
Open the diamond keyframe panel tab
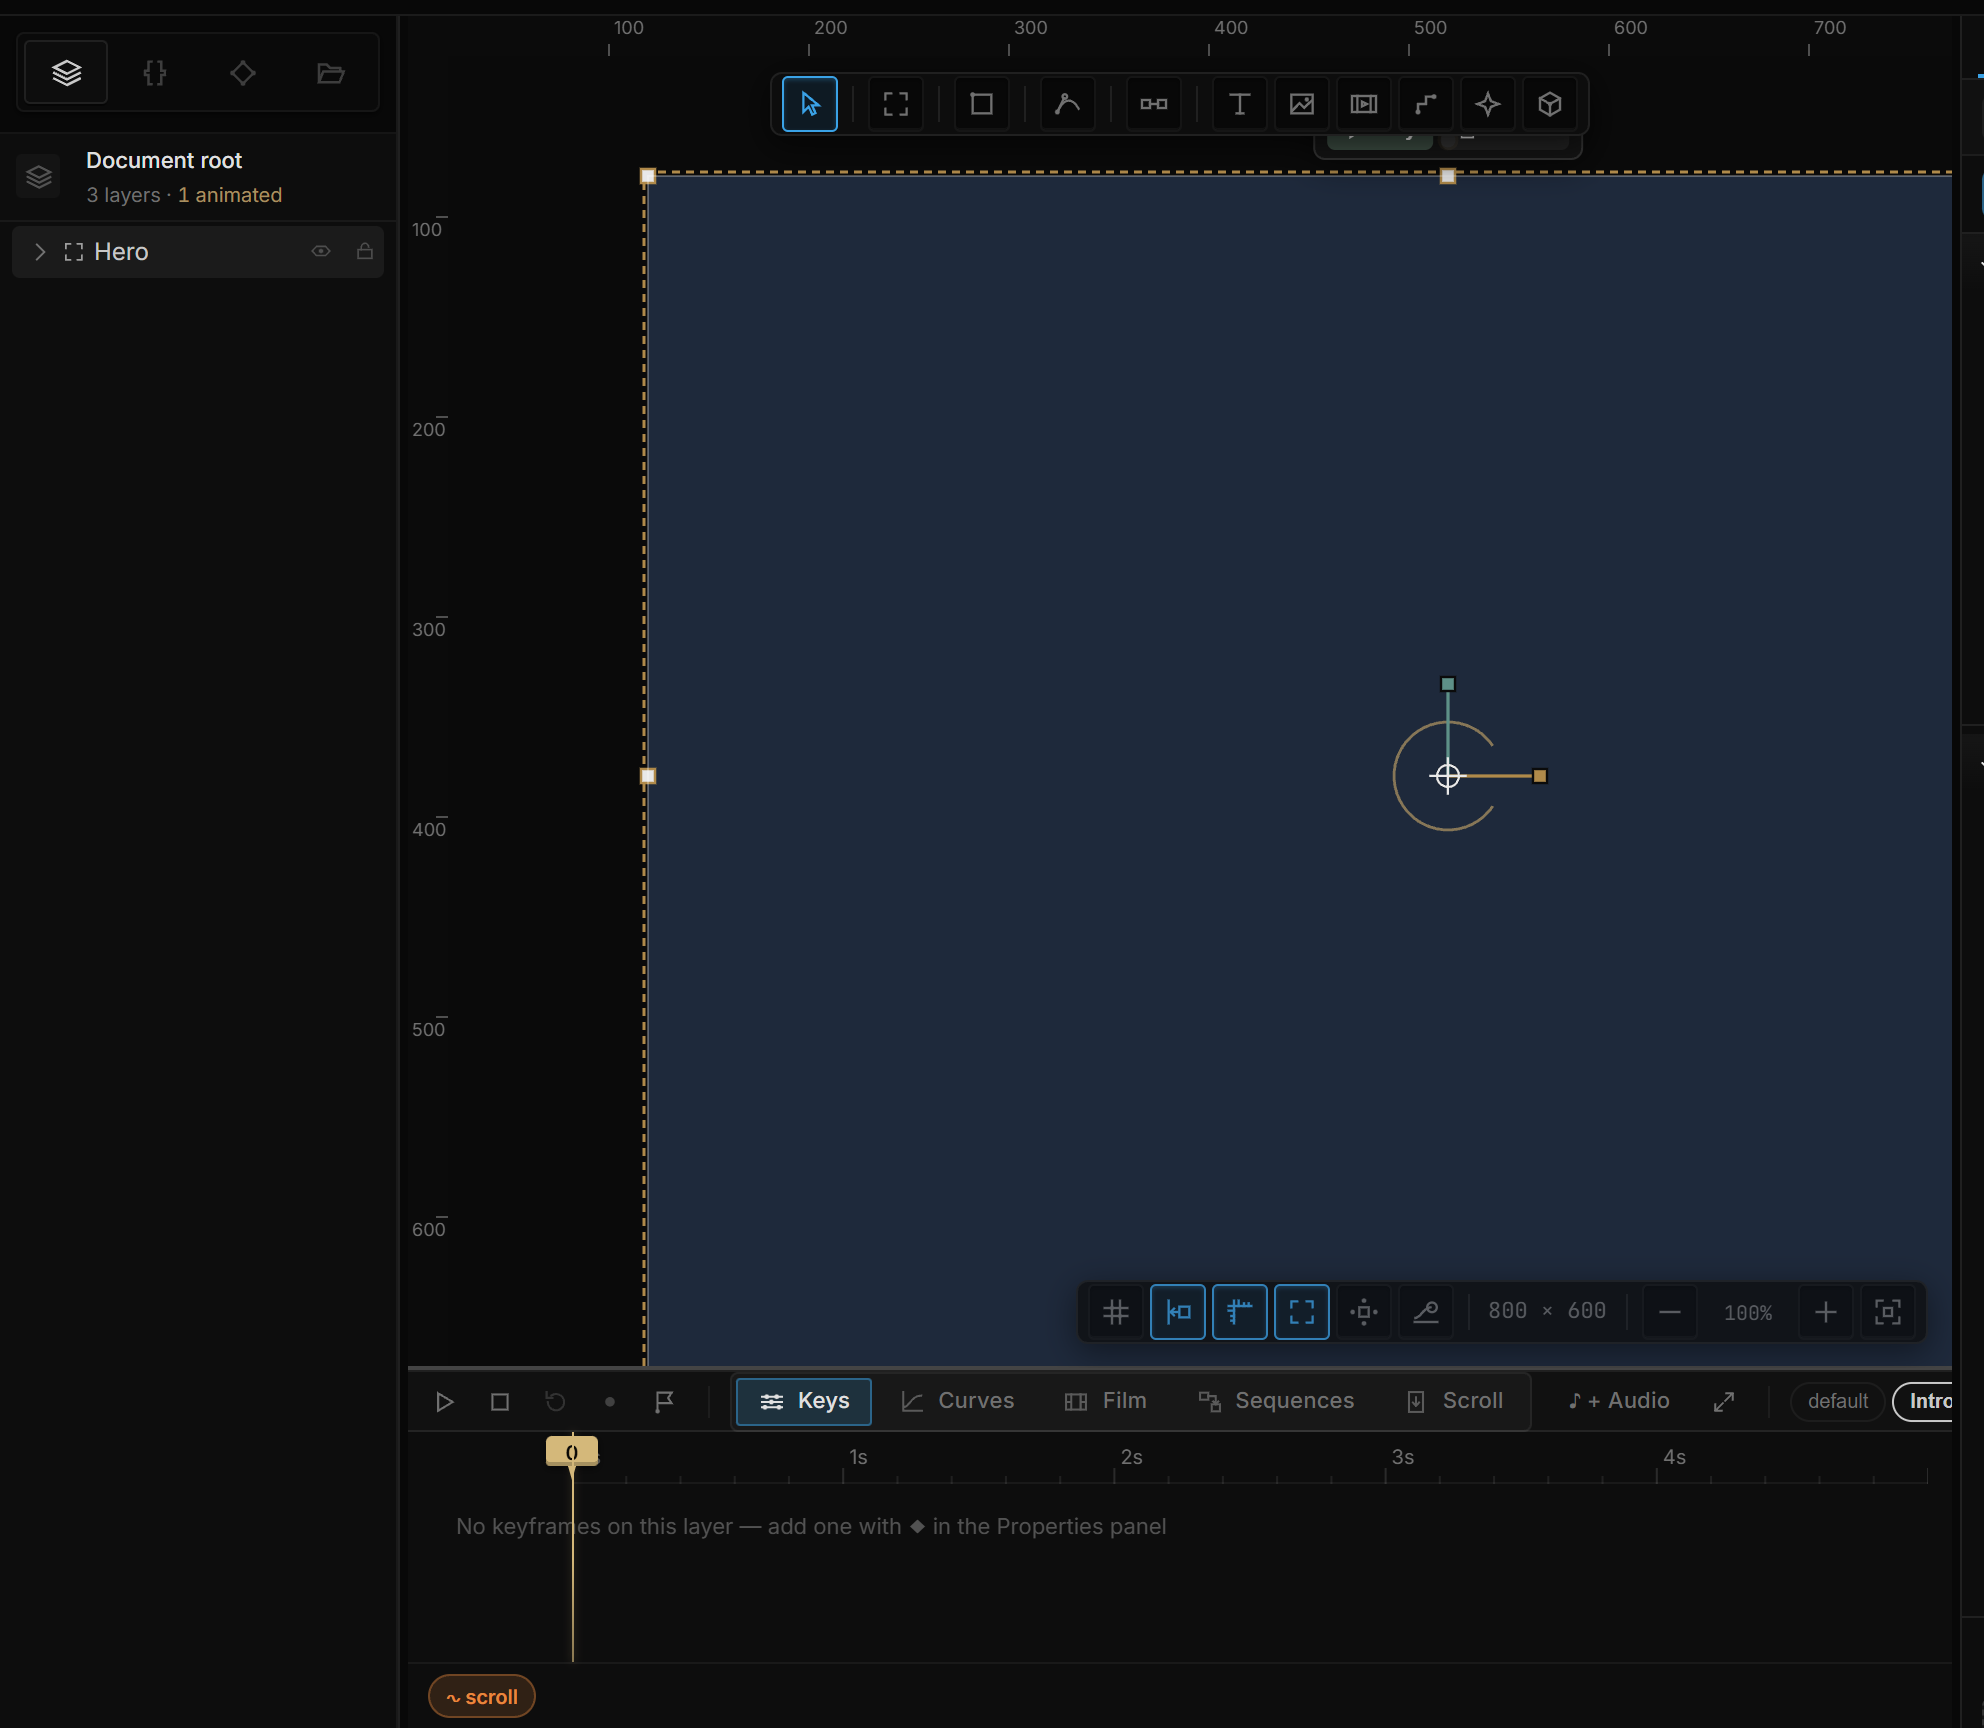242,72
